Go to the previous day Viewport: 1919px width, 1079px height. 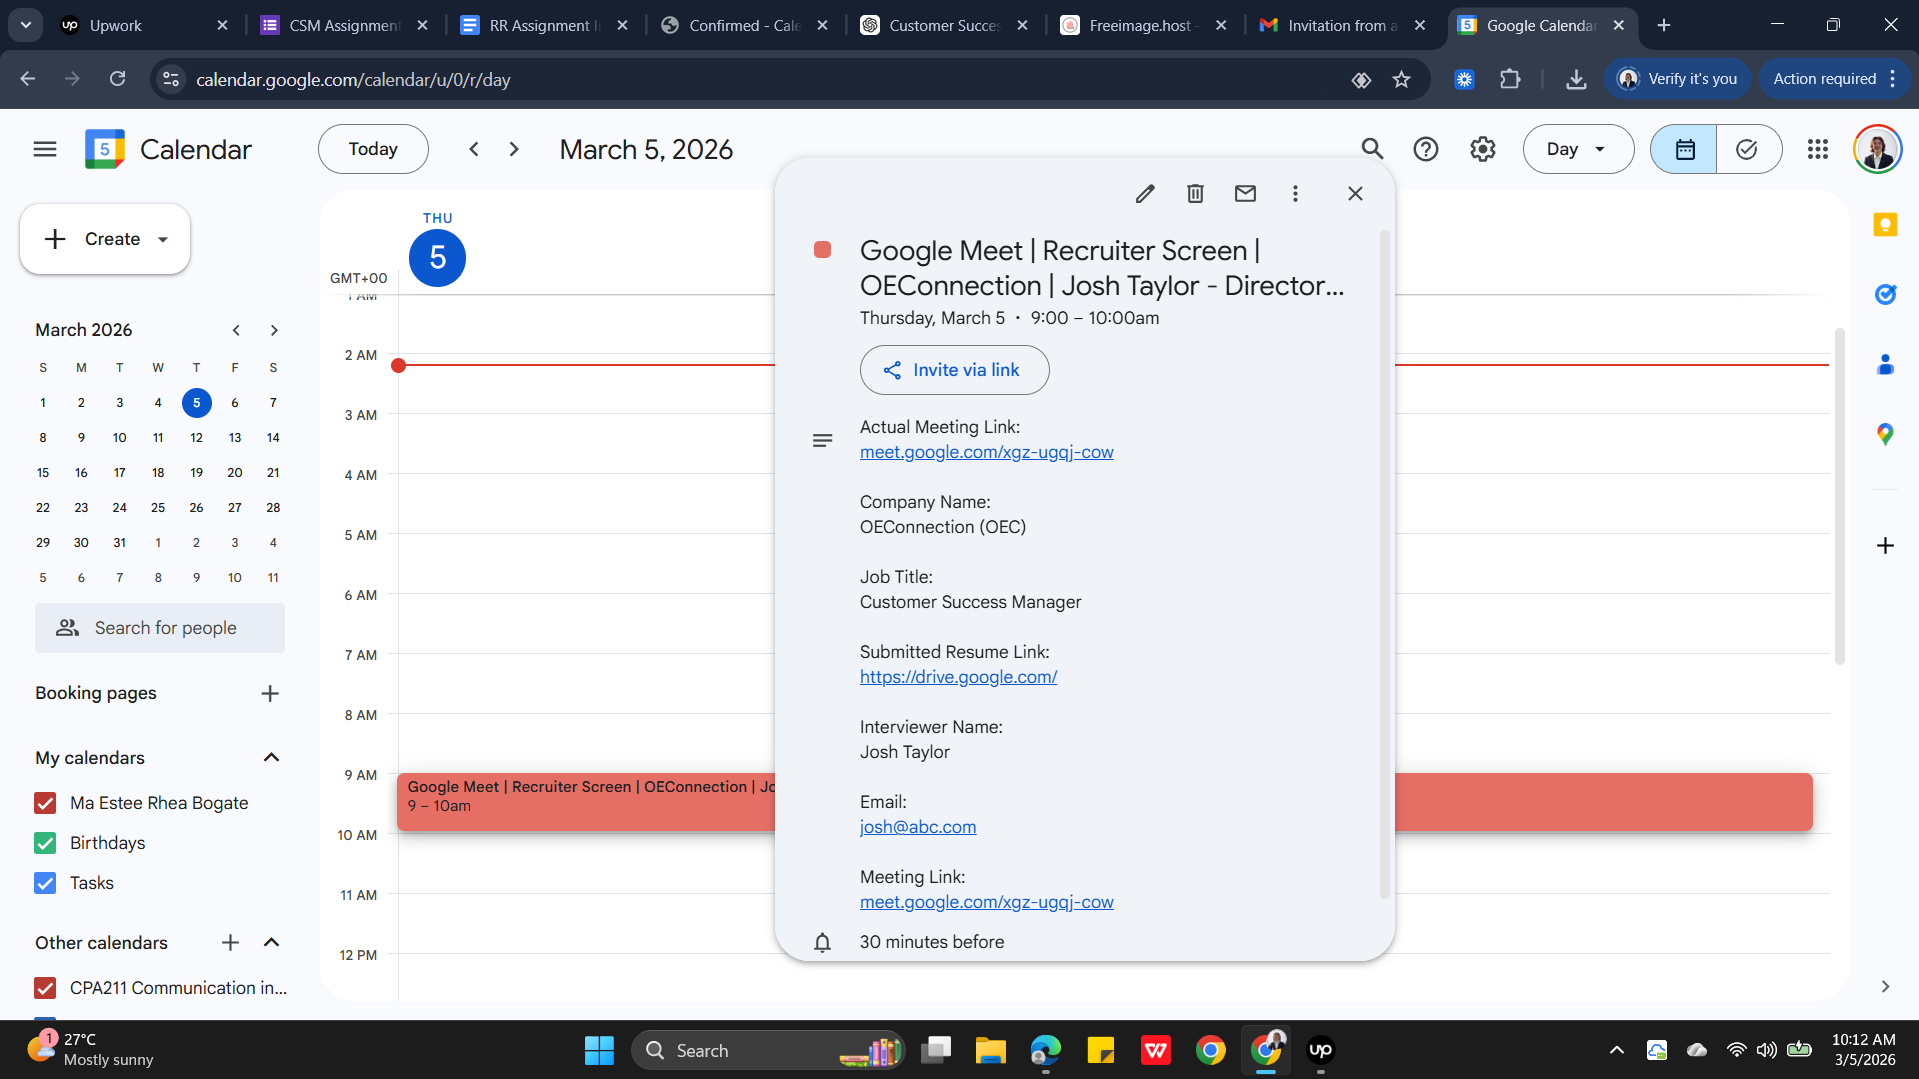click(474, 149)
